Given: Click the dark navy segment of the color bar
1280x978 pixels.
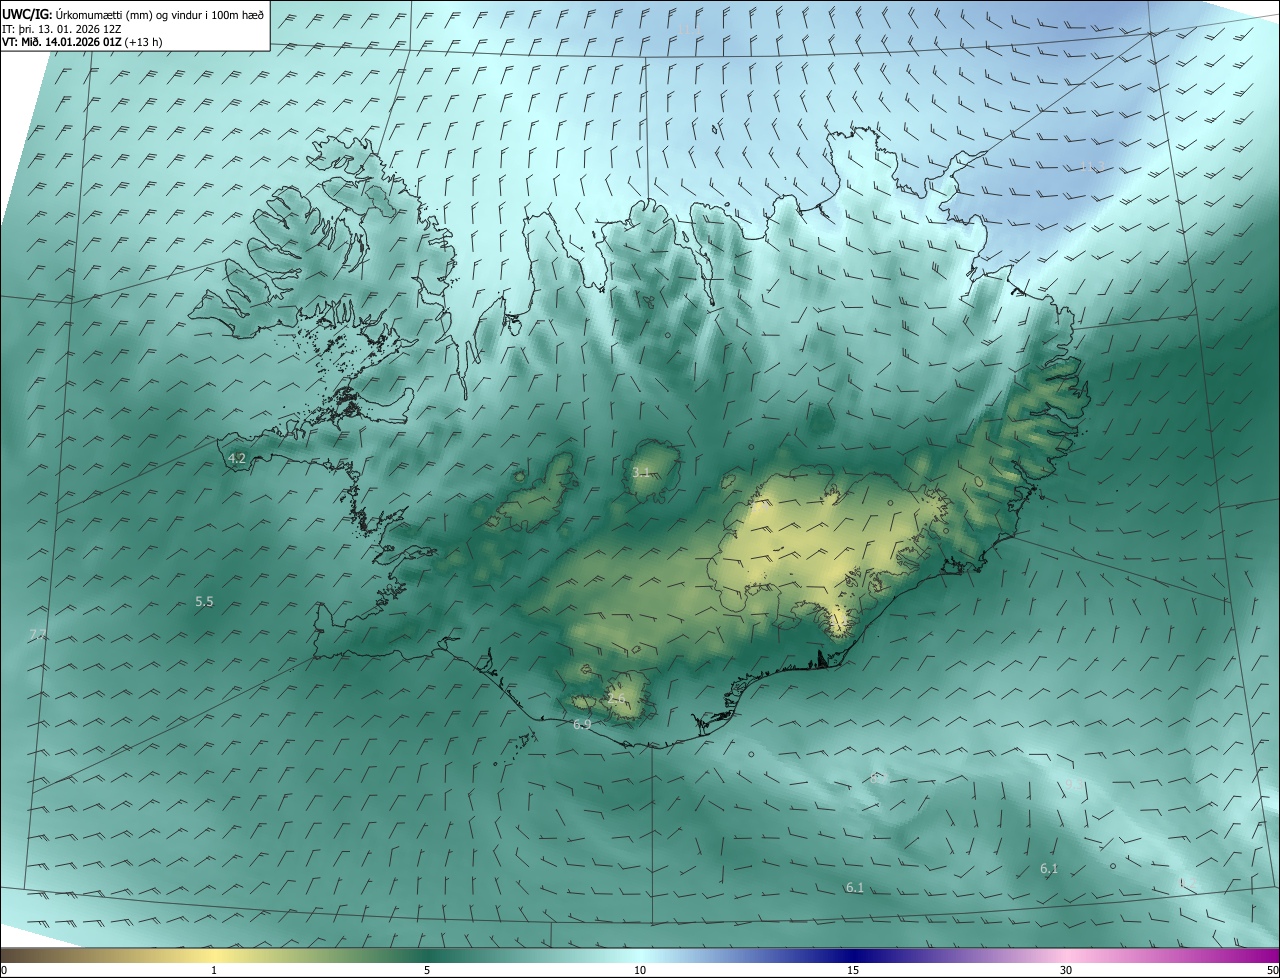Looking at the screenshot, I should tap(853, 955).
